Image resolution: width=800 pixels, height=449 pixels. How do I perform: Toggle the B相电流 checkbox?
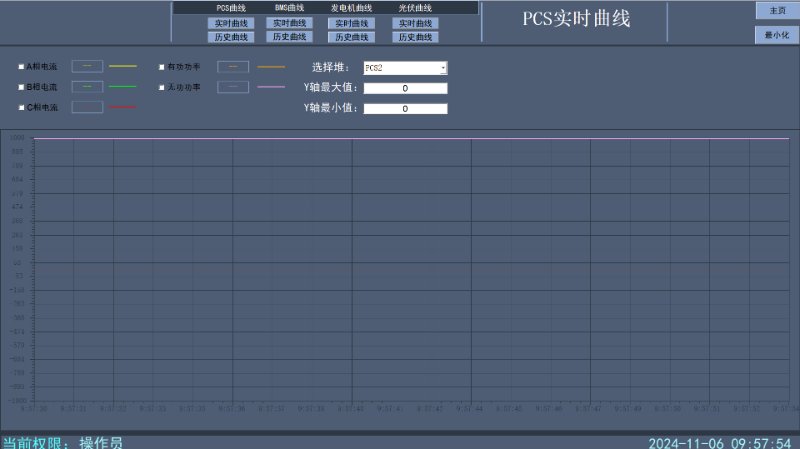21,87
